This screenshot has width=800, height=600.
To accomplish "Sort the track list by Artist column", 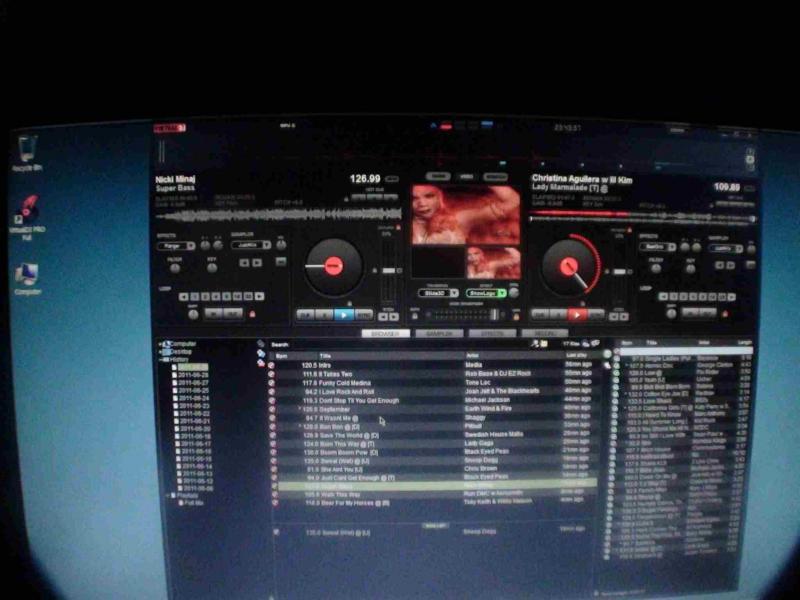I will click(x=472, y=356).
